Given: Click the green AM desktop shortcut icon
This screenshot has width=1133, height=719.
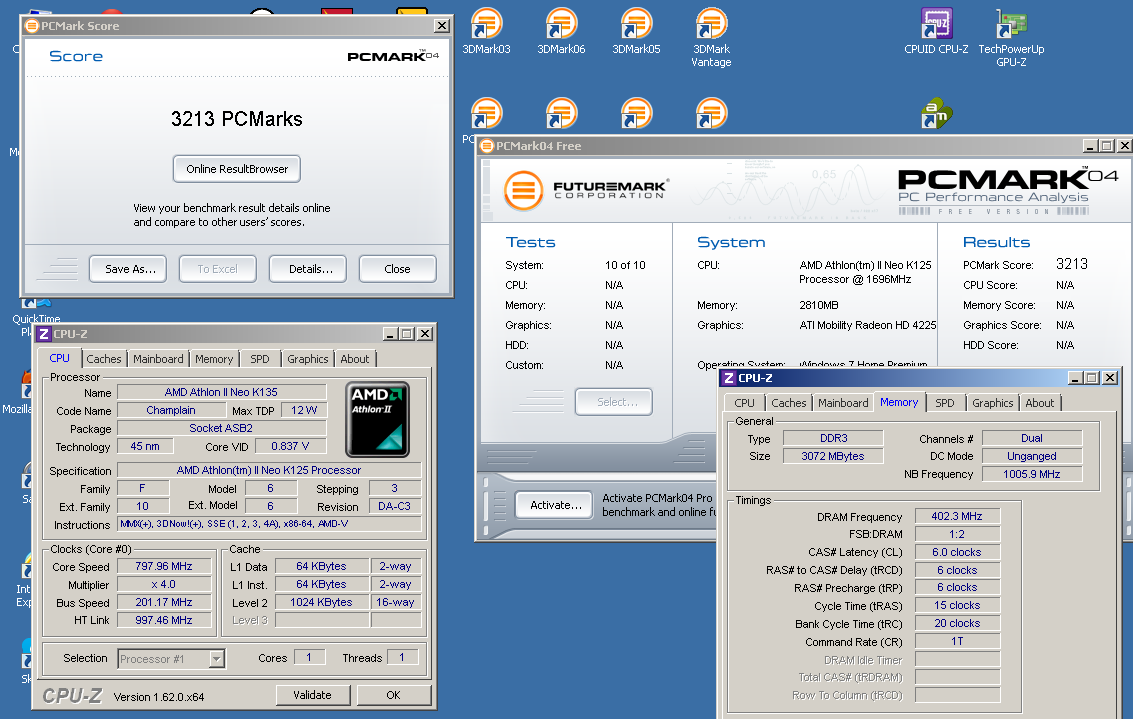Looking at the screenshot, I should [936, 113].
